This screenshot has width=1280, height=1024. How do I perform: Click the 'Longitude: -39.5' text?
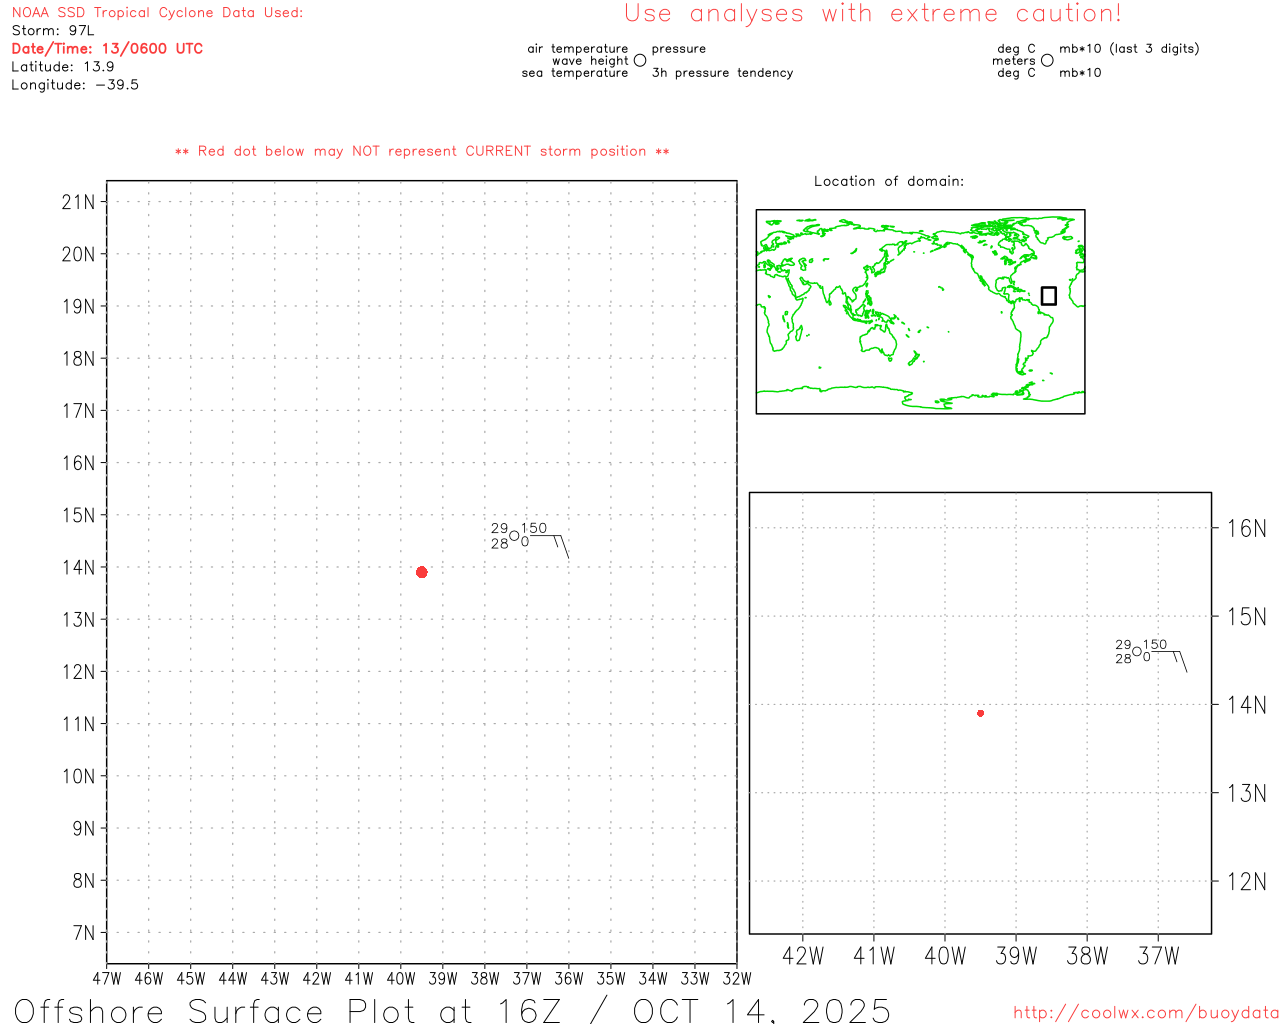pyautogui.click(x=75, y=85)
